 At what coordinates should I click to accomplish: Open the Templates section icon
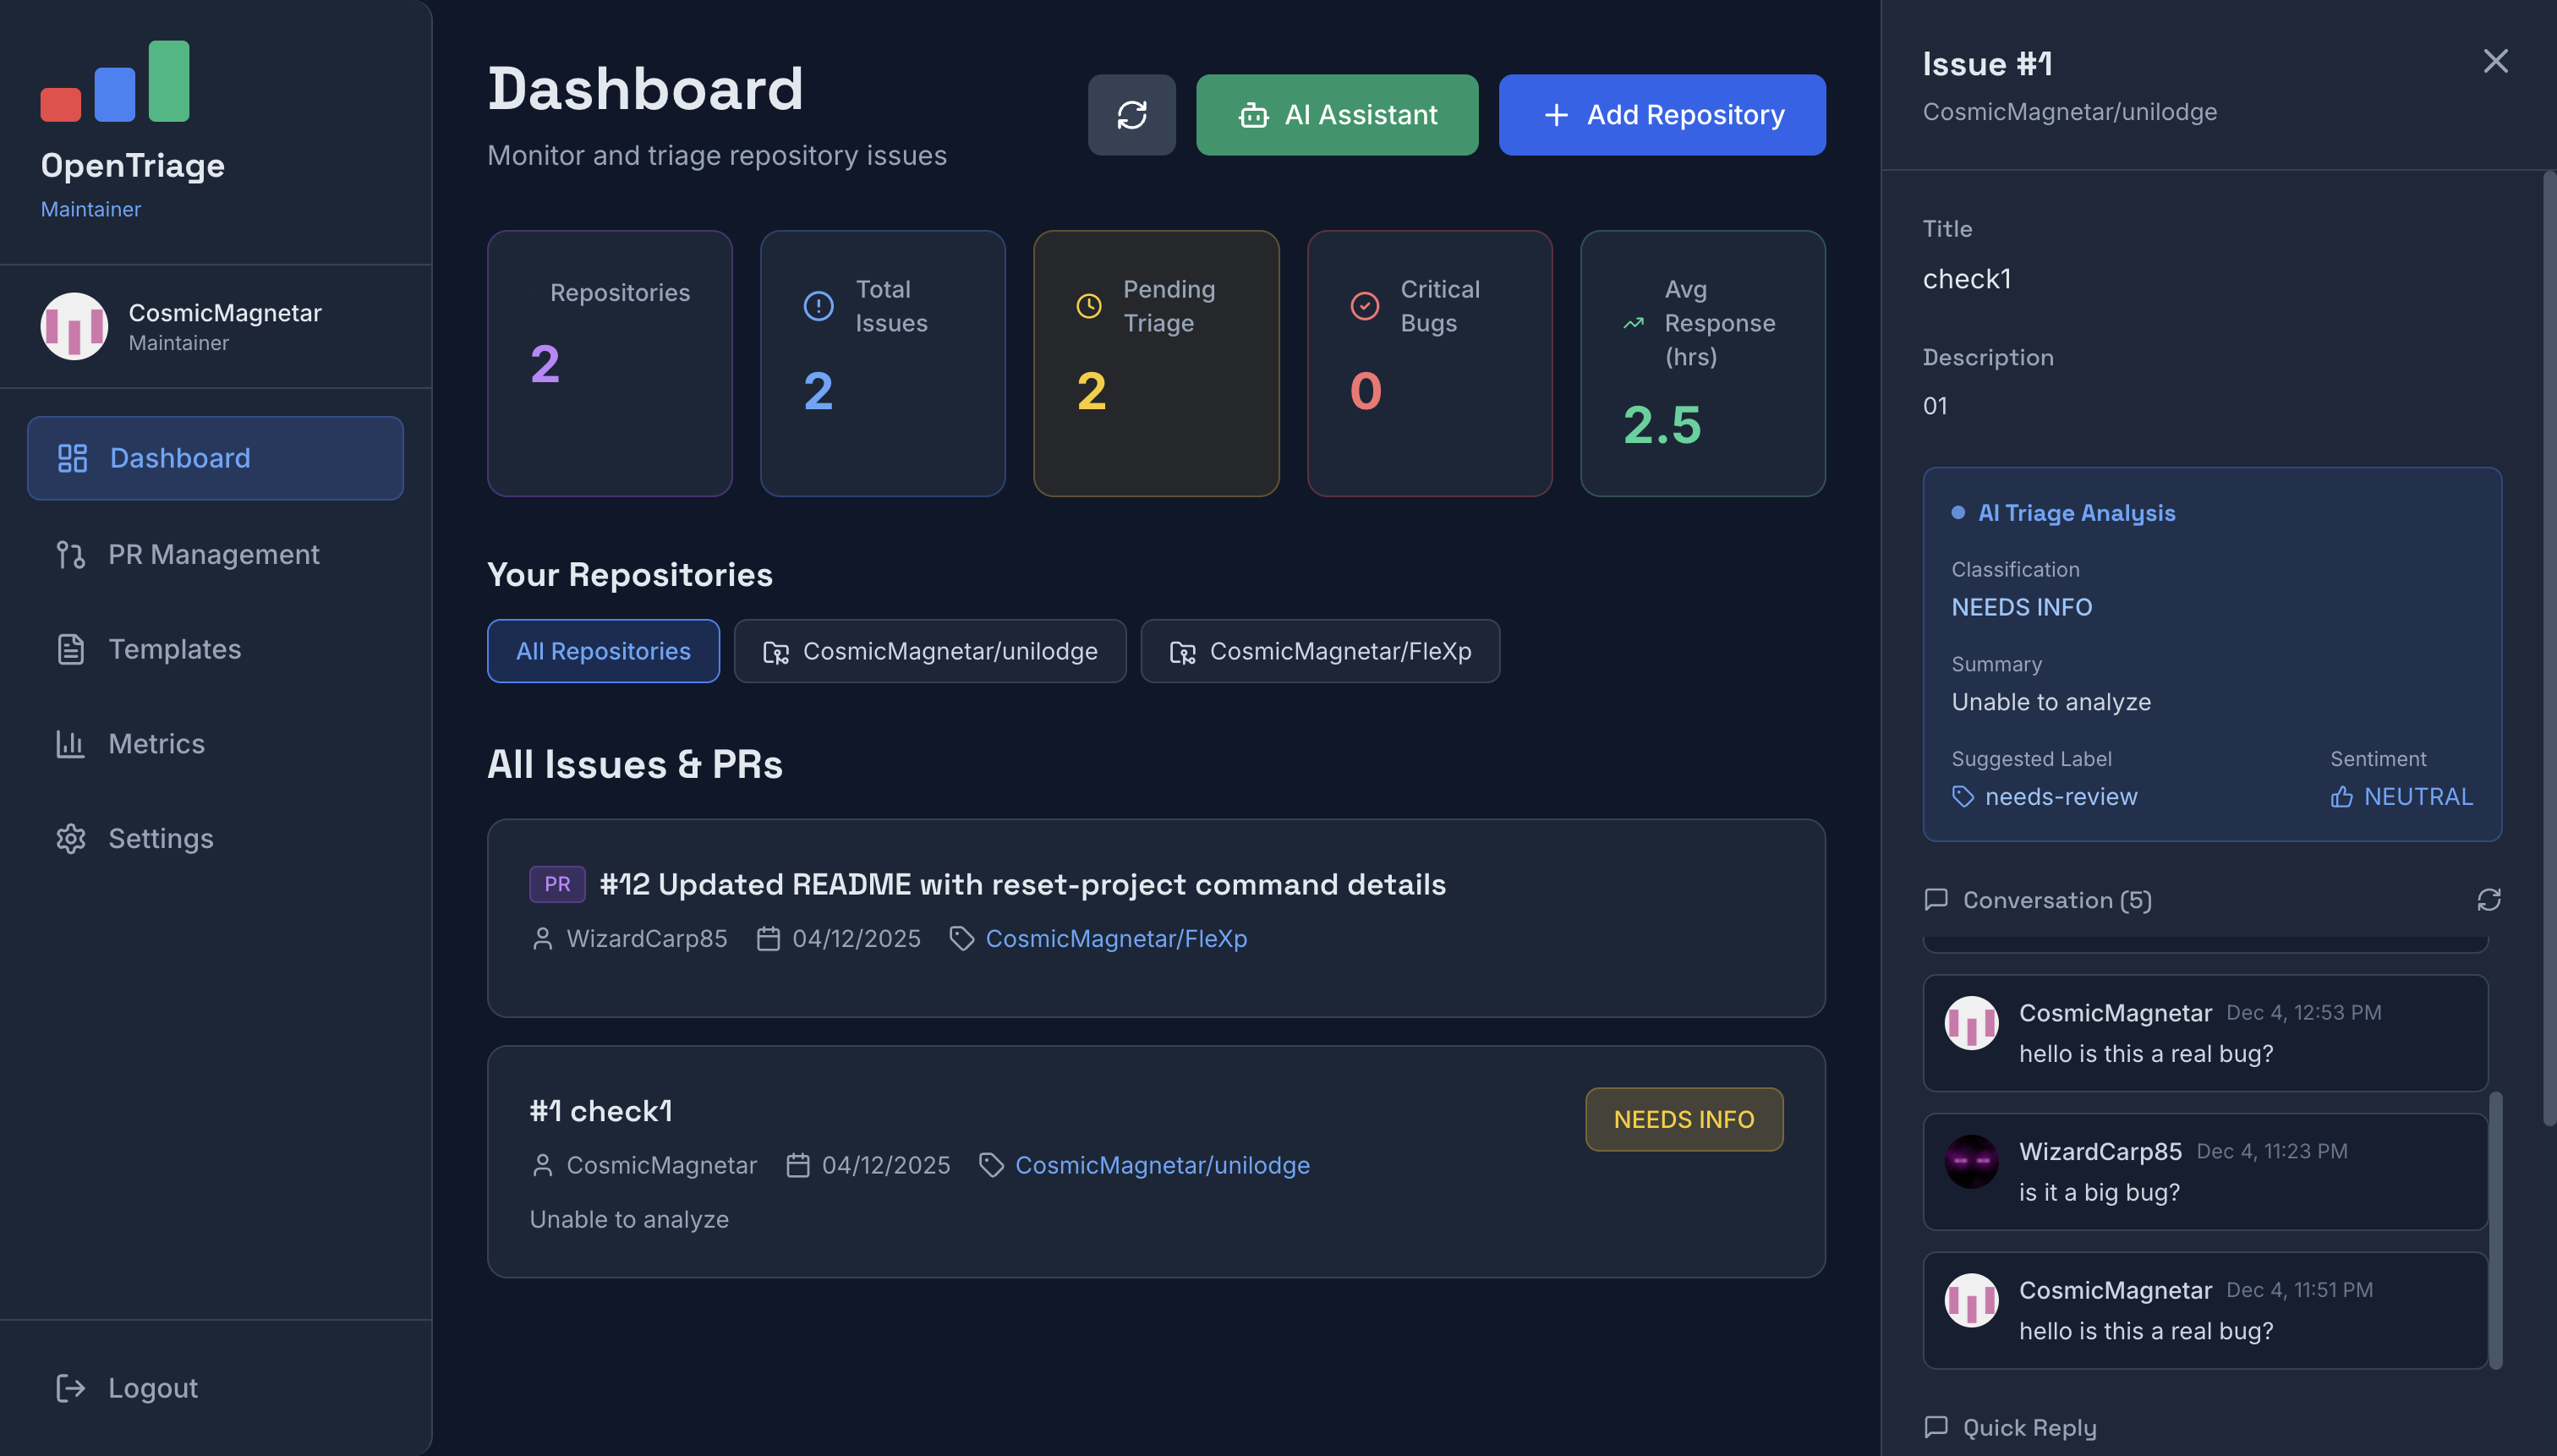coord(70,649)
